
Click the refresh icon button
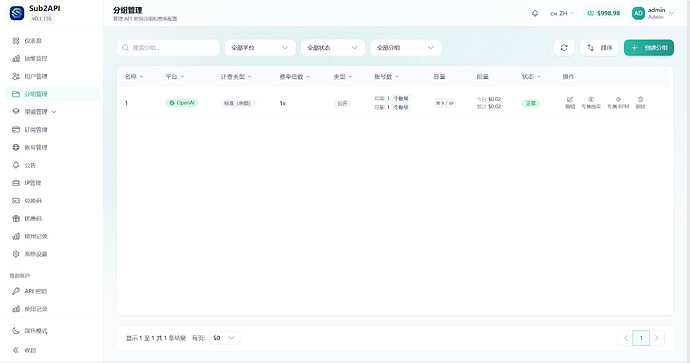pyautogui.click(x=564, y=48)
